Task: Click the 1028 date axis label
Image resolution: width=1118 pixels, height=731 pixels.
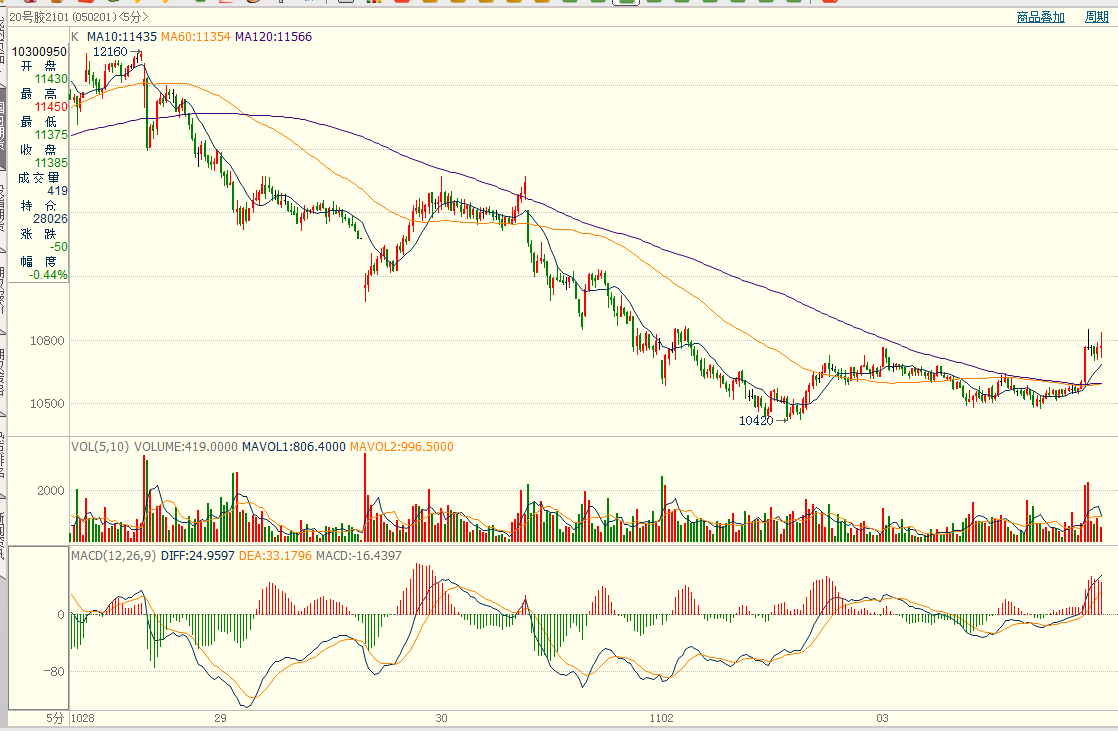Action: tap(83, 718)
